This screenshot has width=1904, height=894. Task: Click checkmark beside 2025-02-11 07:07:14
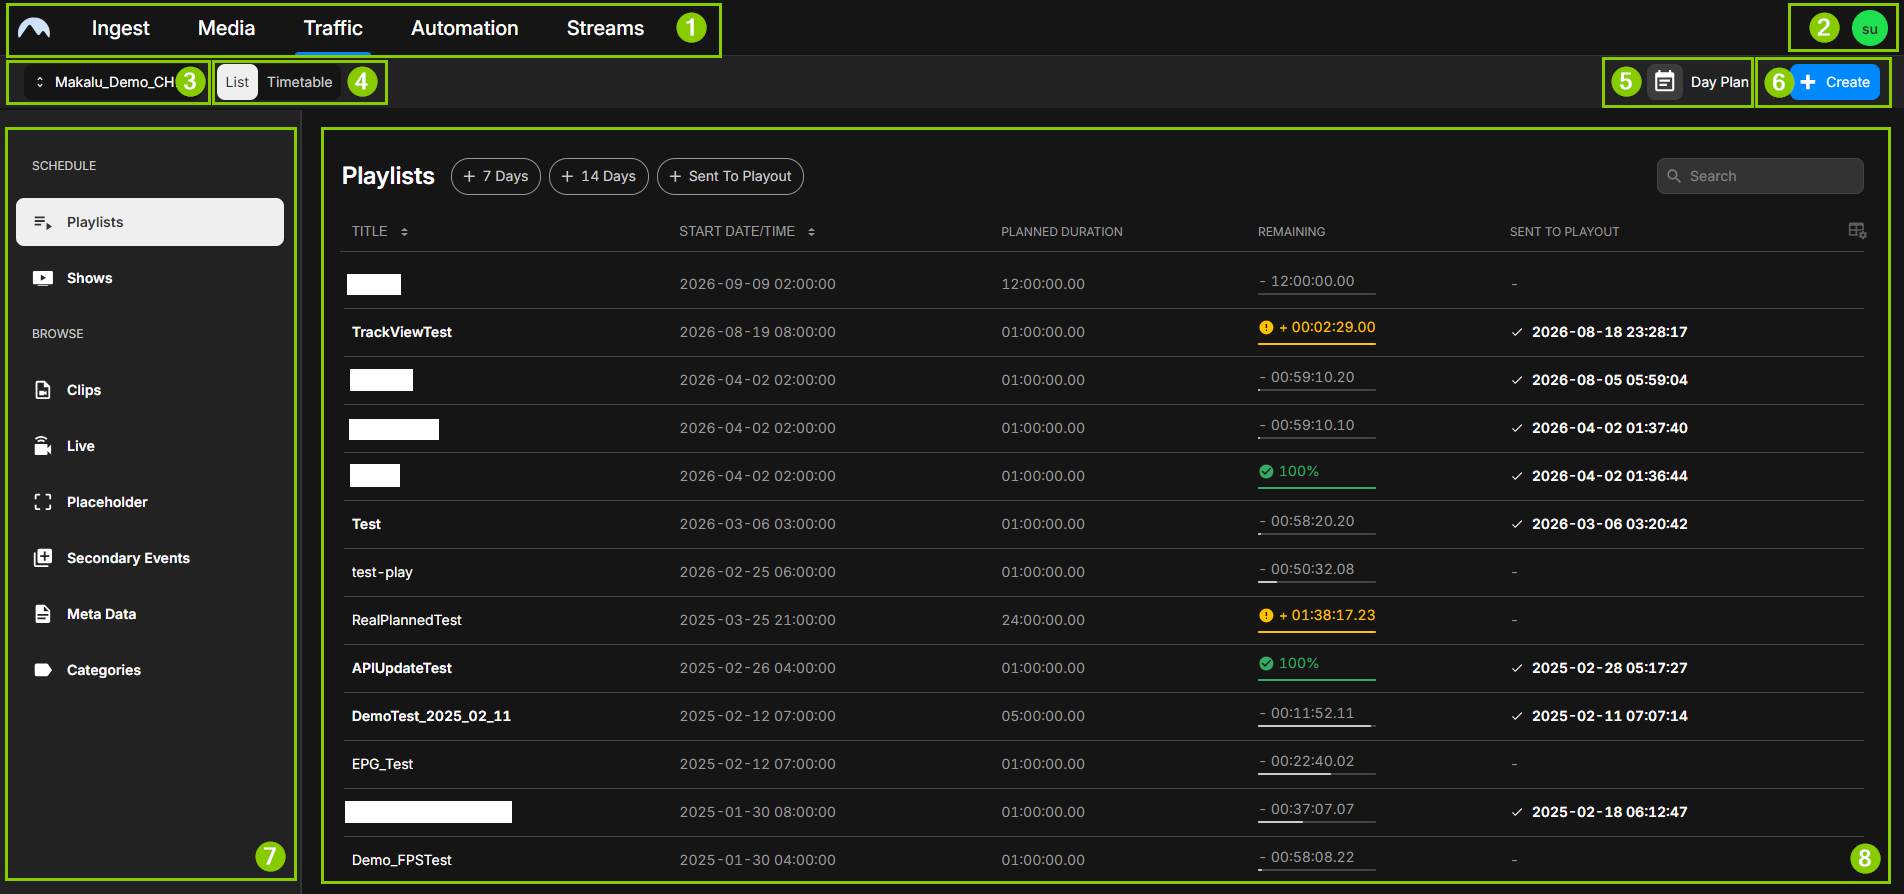click(1517, 716)
